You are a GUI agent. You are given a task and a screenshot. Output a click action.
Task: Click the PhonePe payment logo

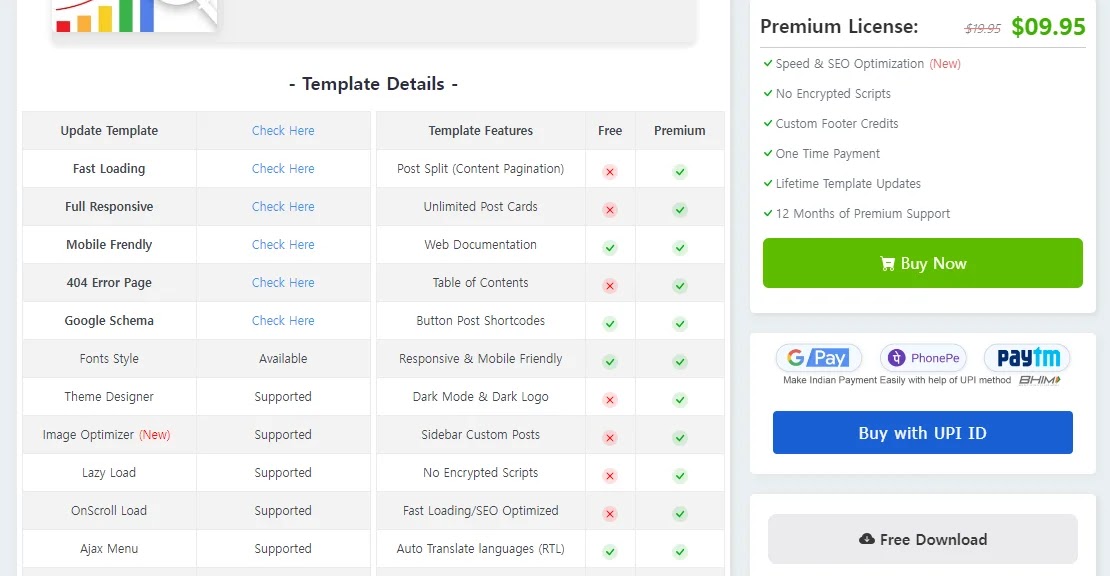click(x=923, y=358)
